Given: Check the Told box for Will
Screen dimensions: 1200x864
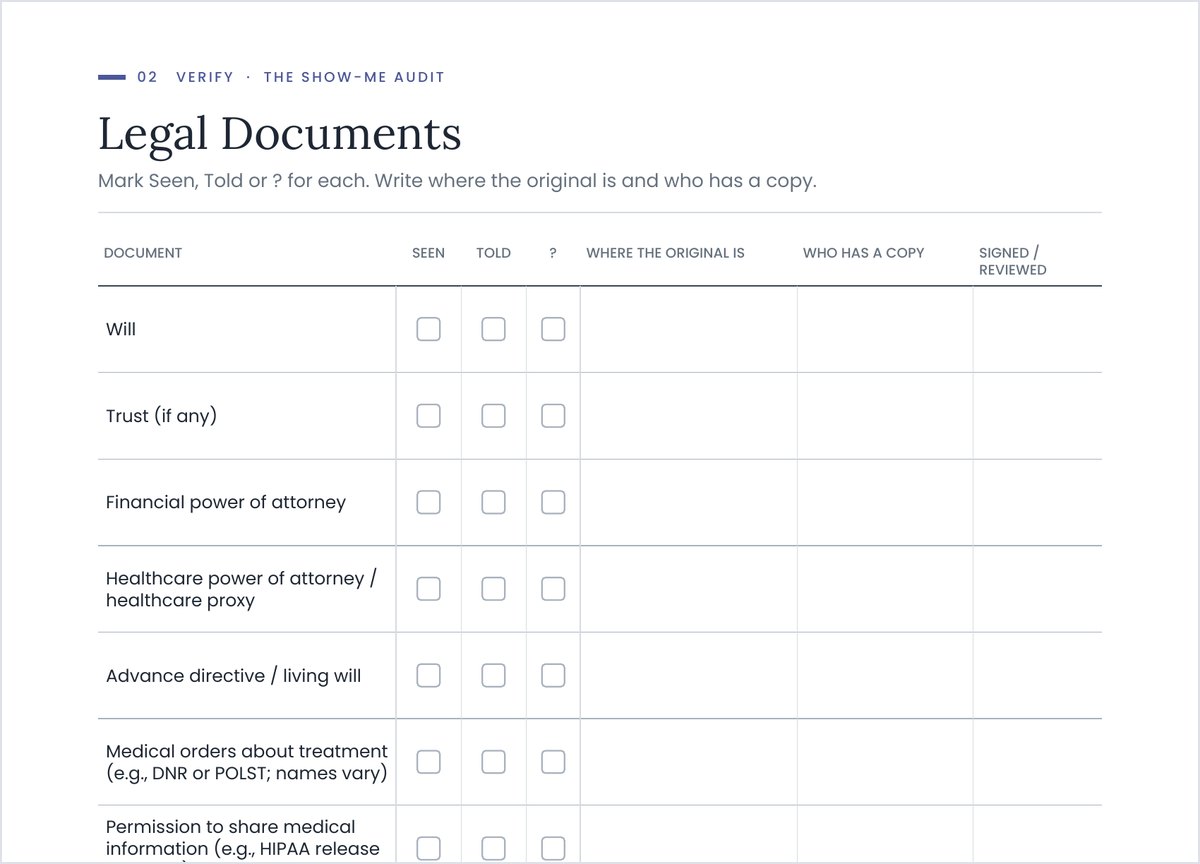Looking at the screenshot, I should coord(493,329).
